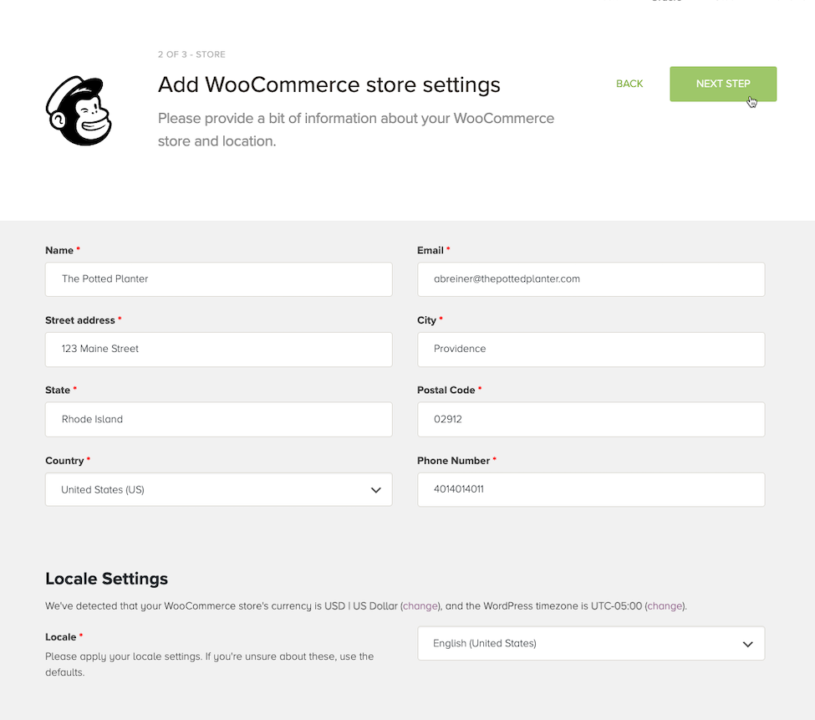Select the Phone Number field
Viewport: 815px width, 720px height.
click(590, 489)
